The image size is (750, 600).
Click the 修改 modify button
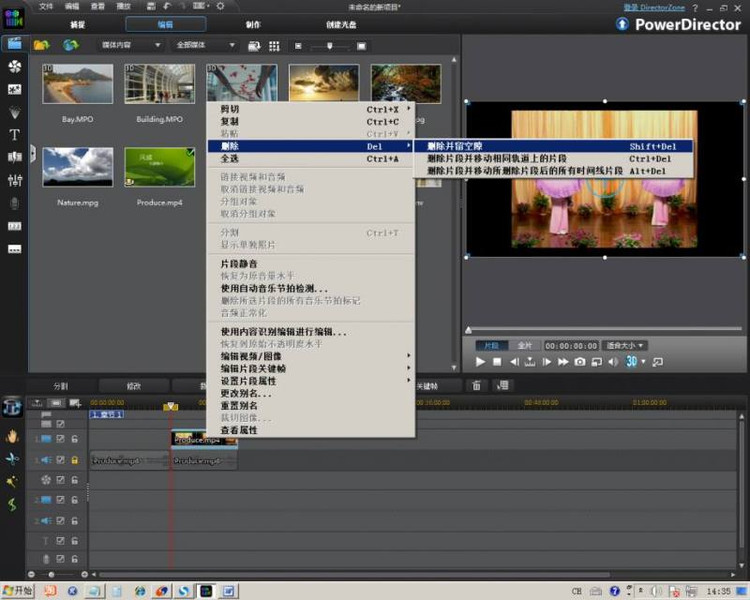(x=134, y=386)
